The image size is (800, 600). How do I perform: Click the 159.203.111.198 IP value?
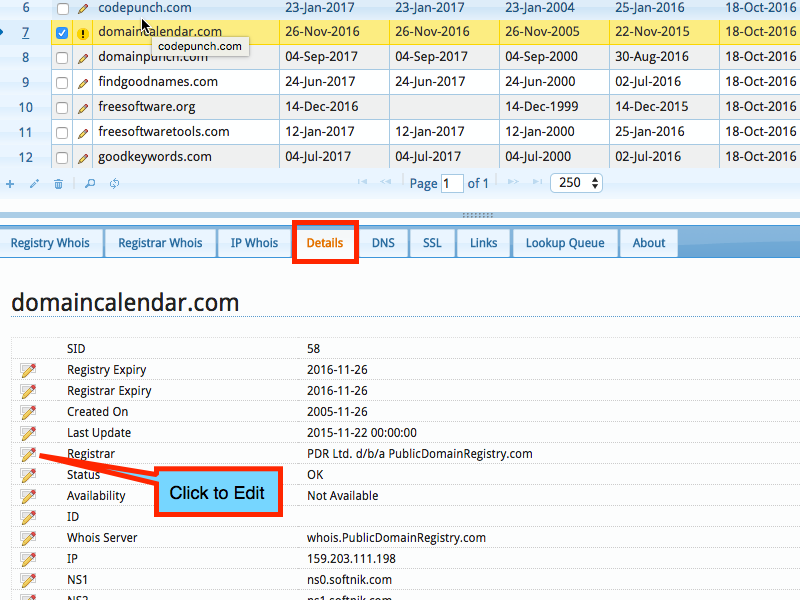(x=351, y=559)
